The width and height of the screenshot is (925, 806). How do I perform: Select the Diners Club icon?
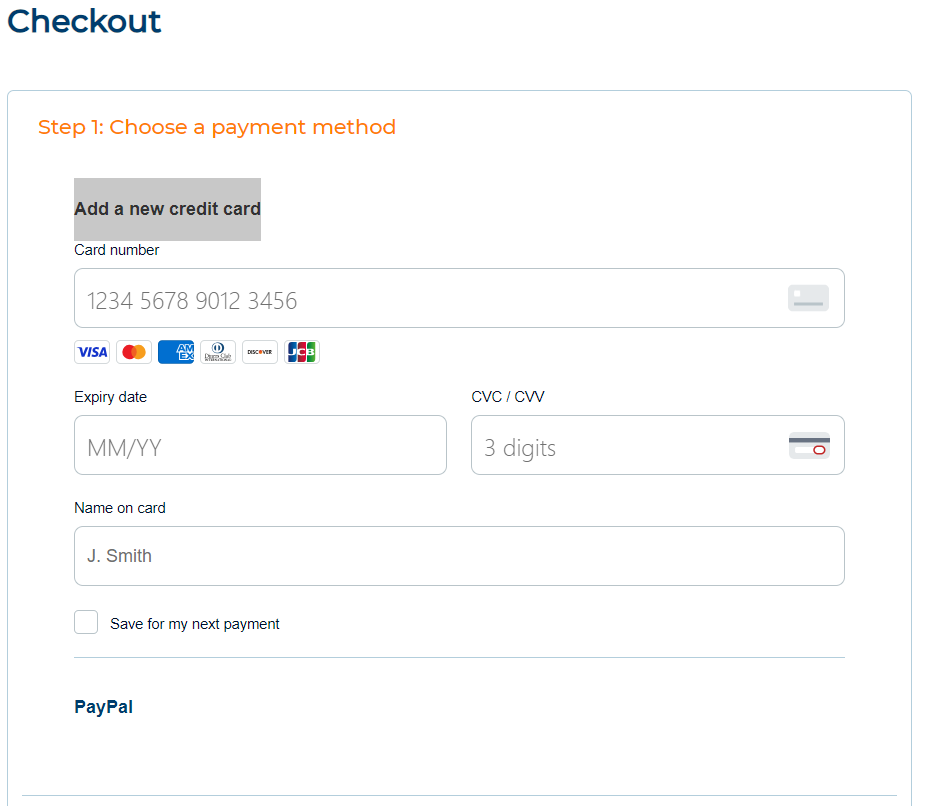coord(217,351)
